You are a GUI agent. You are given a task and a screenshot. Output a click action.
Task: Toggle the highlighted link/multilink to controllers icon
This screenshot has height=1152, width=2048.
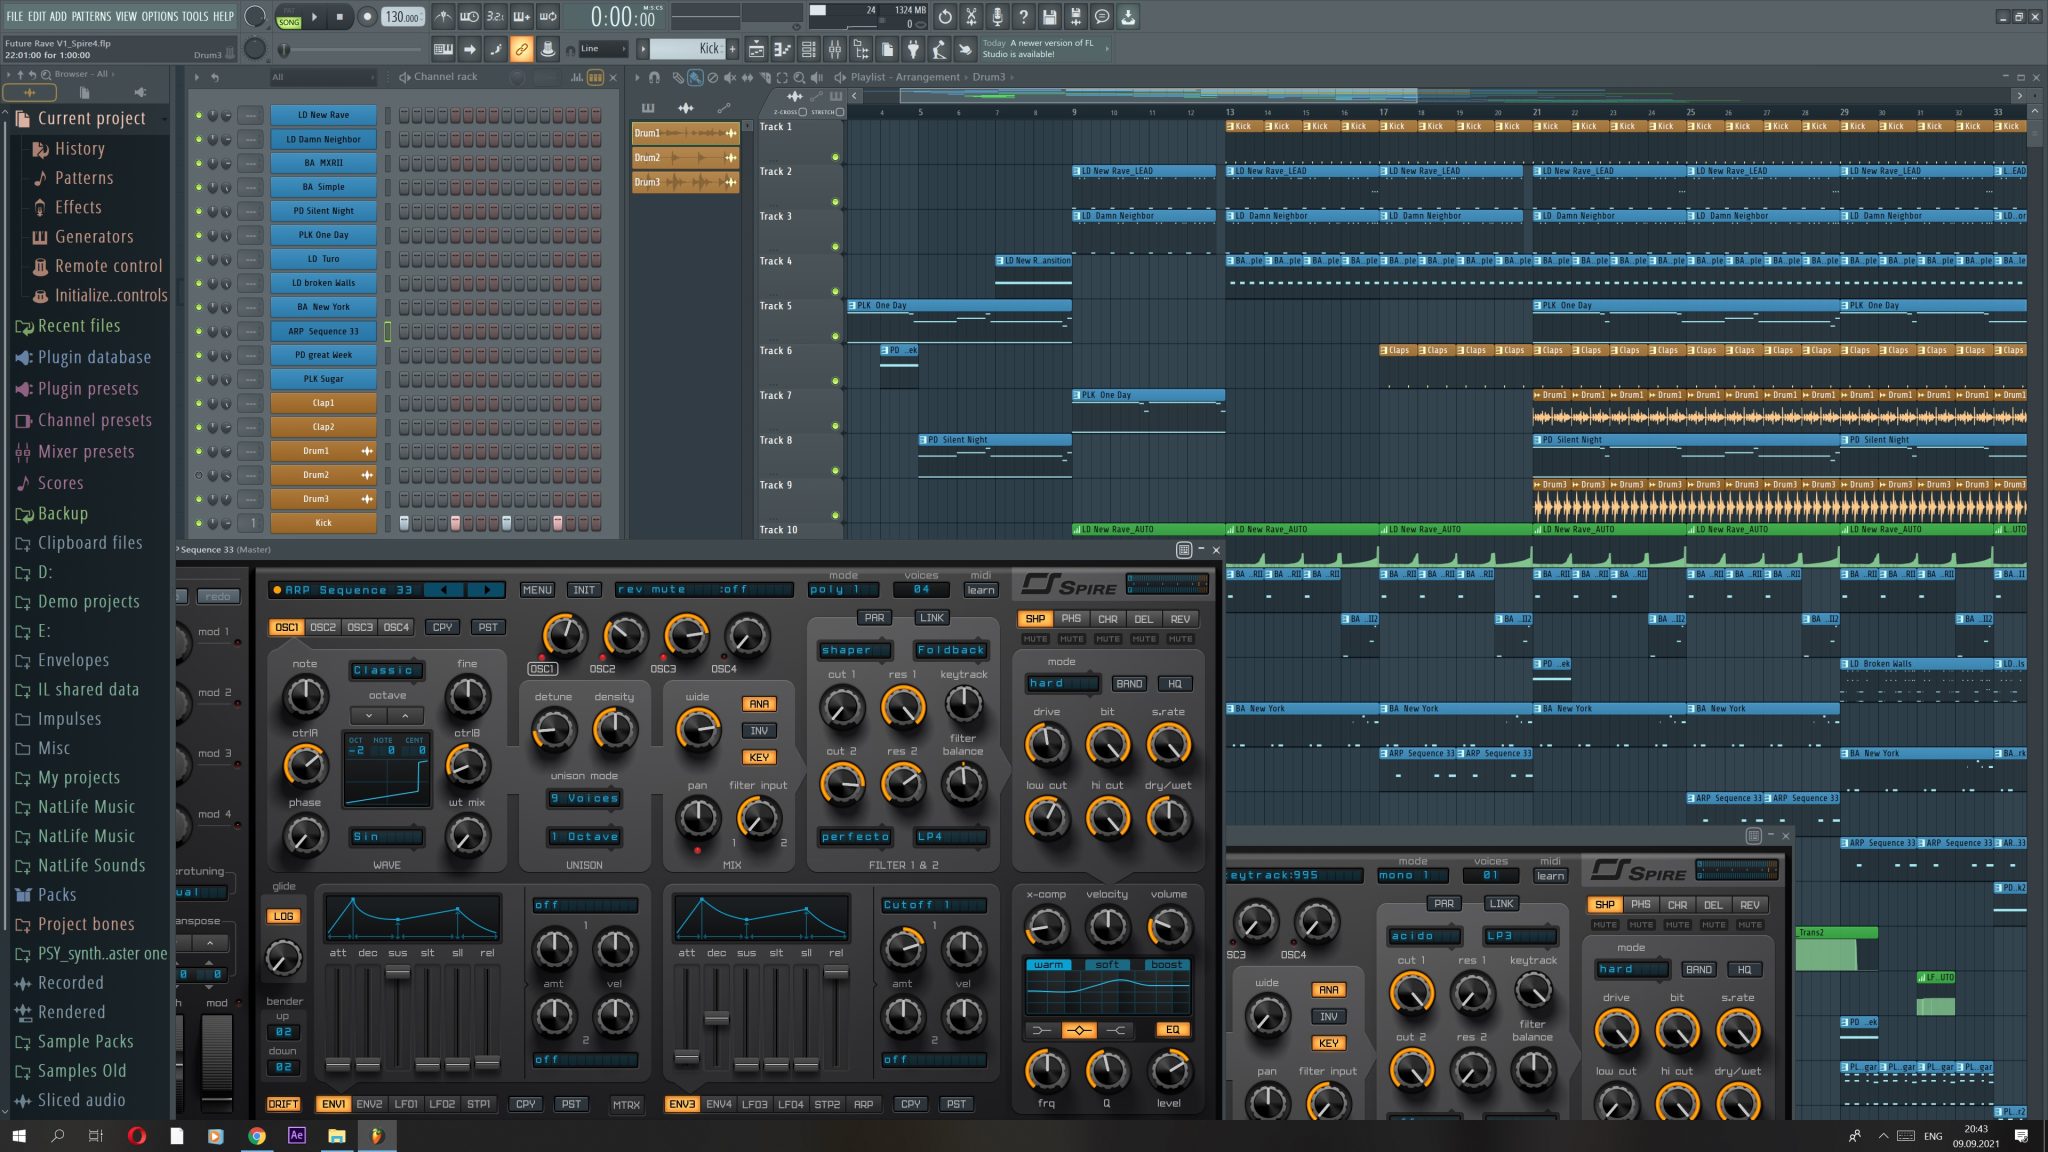coord(521,48)
